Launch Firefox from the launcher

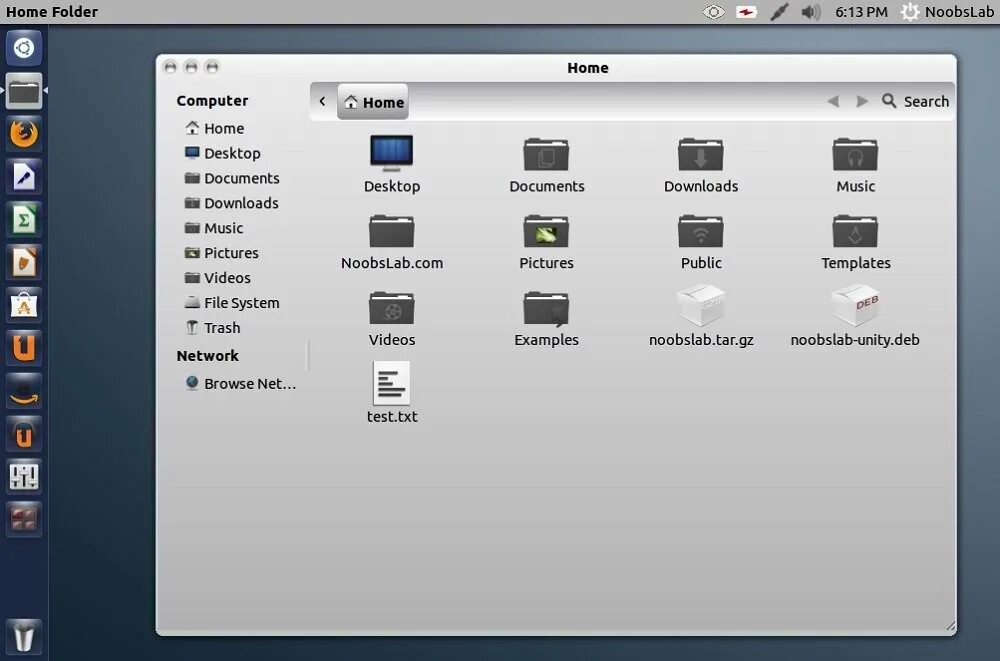pos(24,133)
